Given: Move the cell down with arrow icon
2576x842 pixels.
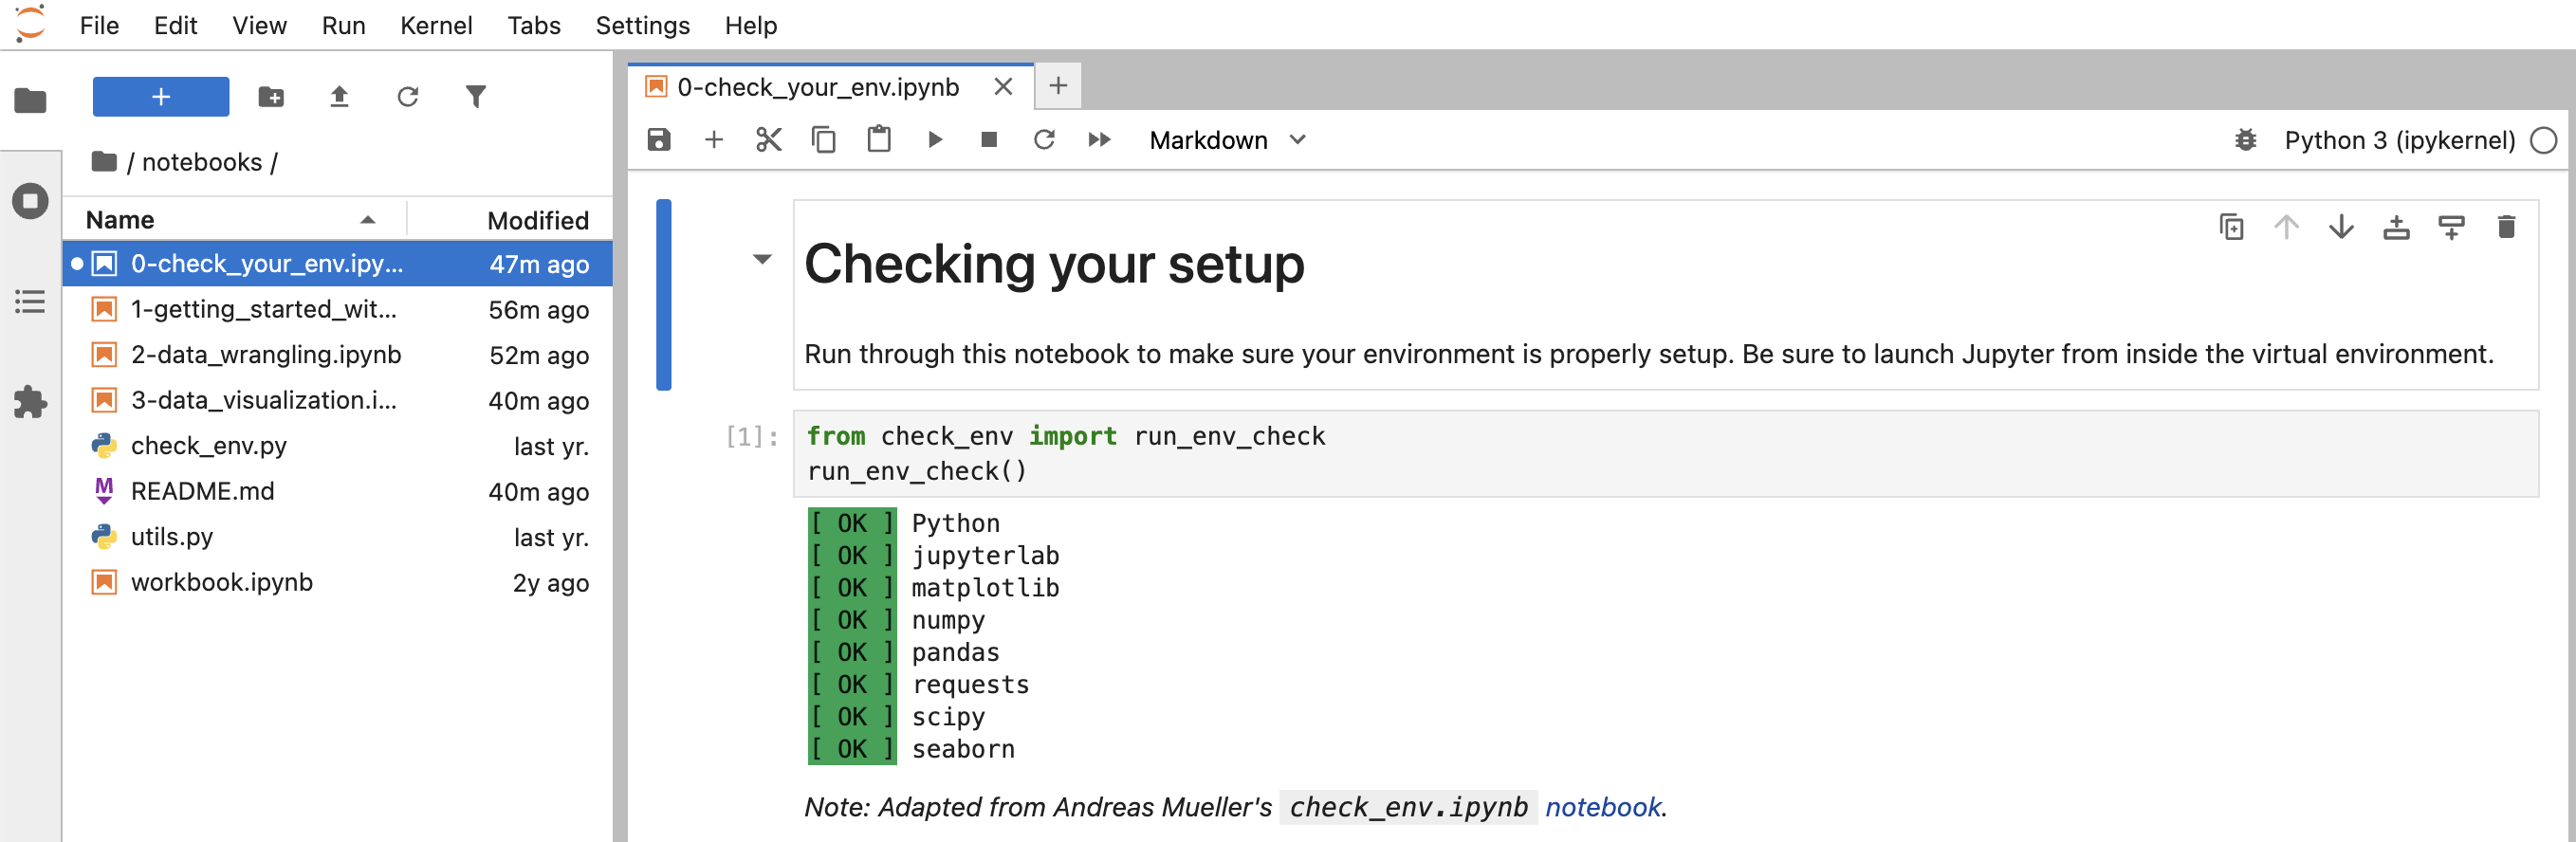Looking at the screenshot, I should pos(2341,227).
